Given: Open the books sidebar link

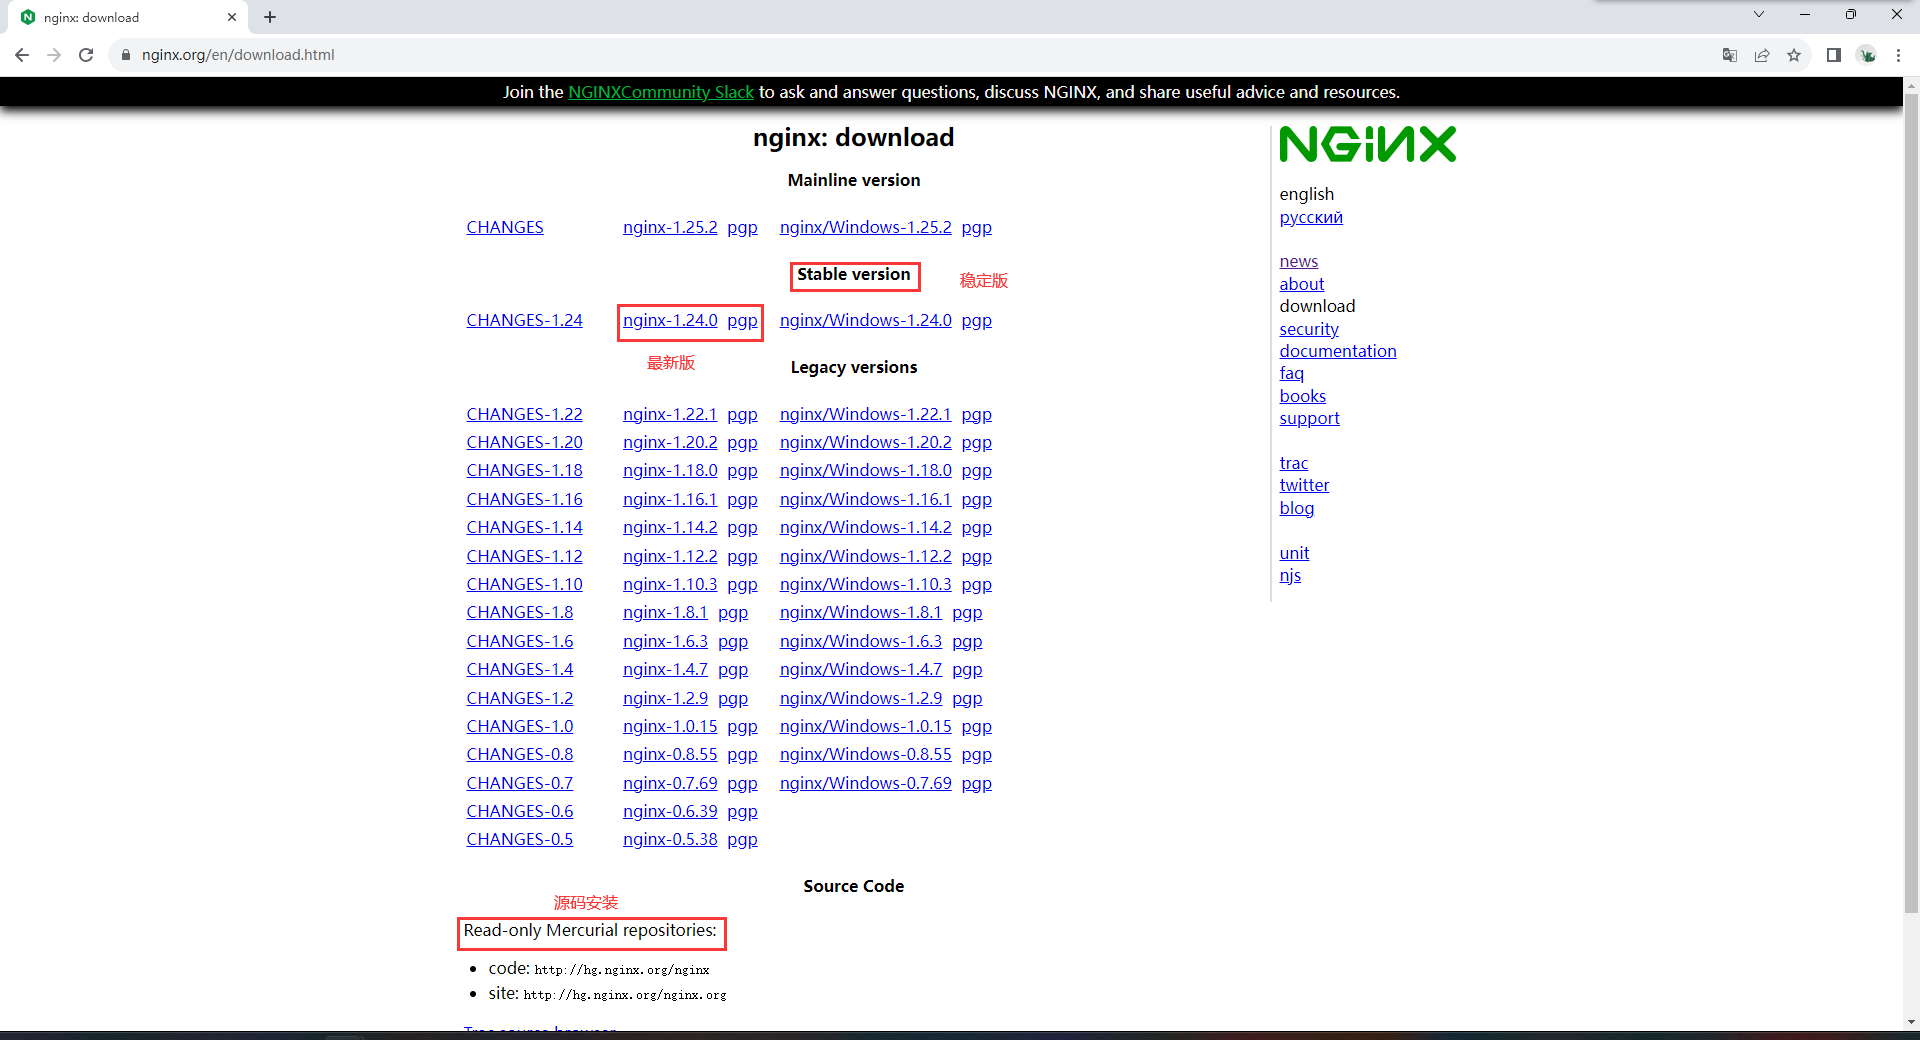Looking at the screenshot, I should pyautogui.click(x=1303, y=396).
